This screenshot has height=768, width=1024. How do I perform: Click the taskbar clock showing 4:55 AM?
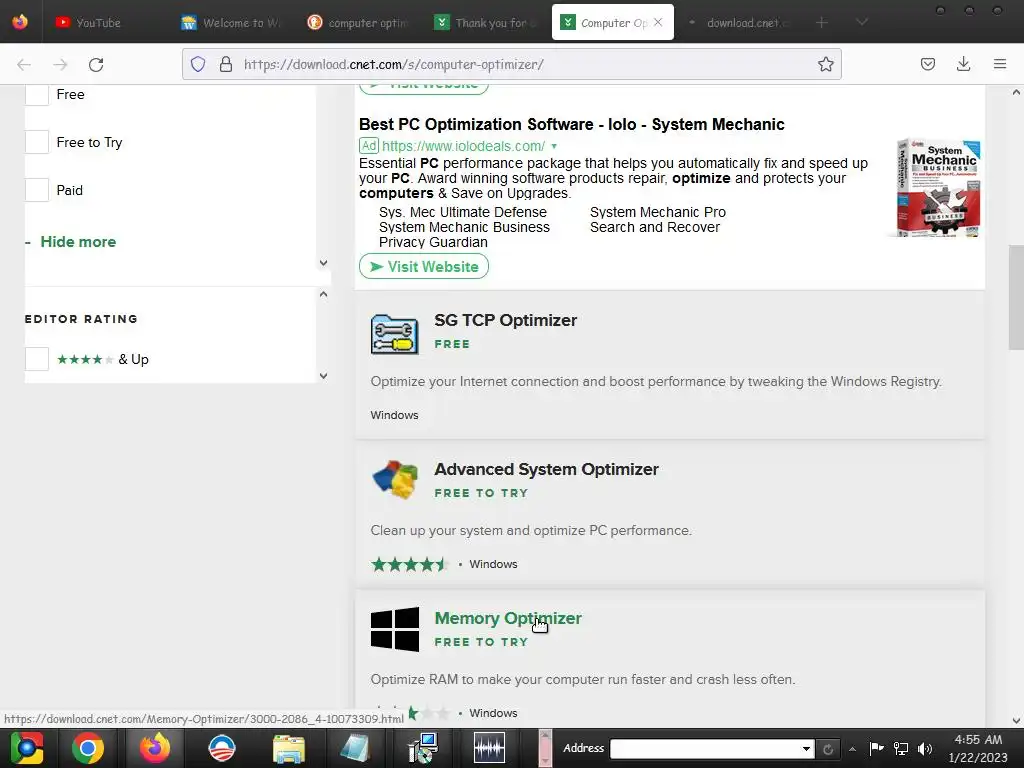(x=978, y=748)
